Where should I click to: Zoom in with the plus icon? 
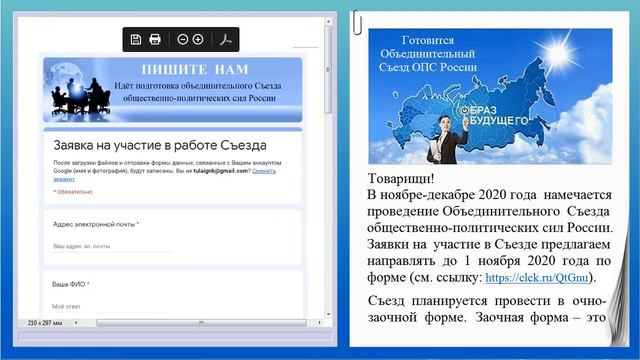198,39
